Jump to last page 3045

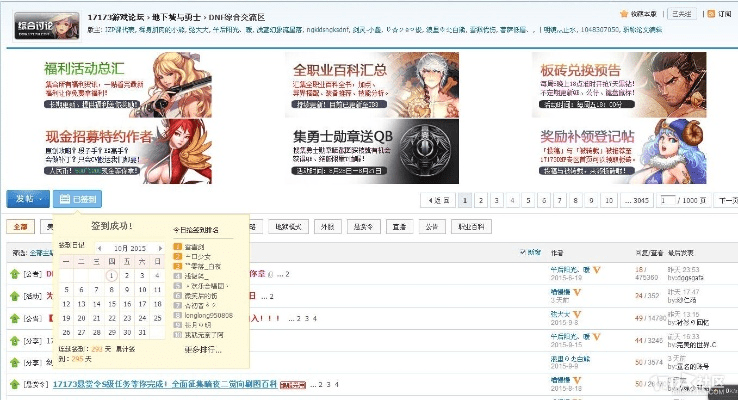point(637,200)
